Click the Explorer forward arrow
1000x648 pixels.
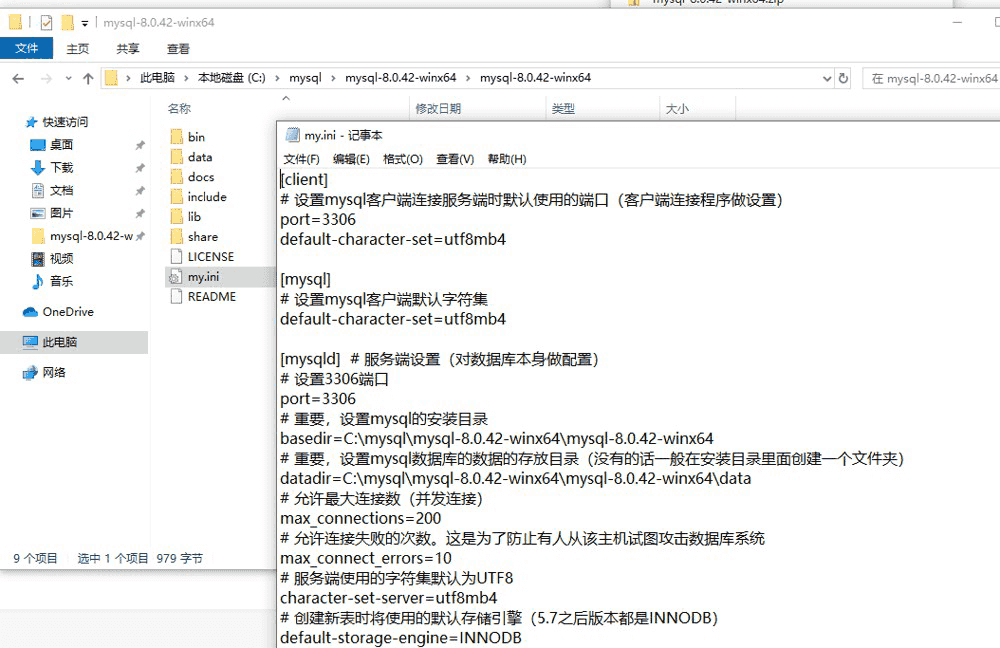[47, 78]
